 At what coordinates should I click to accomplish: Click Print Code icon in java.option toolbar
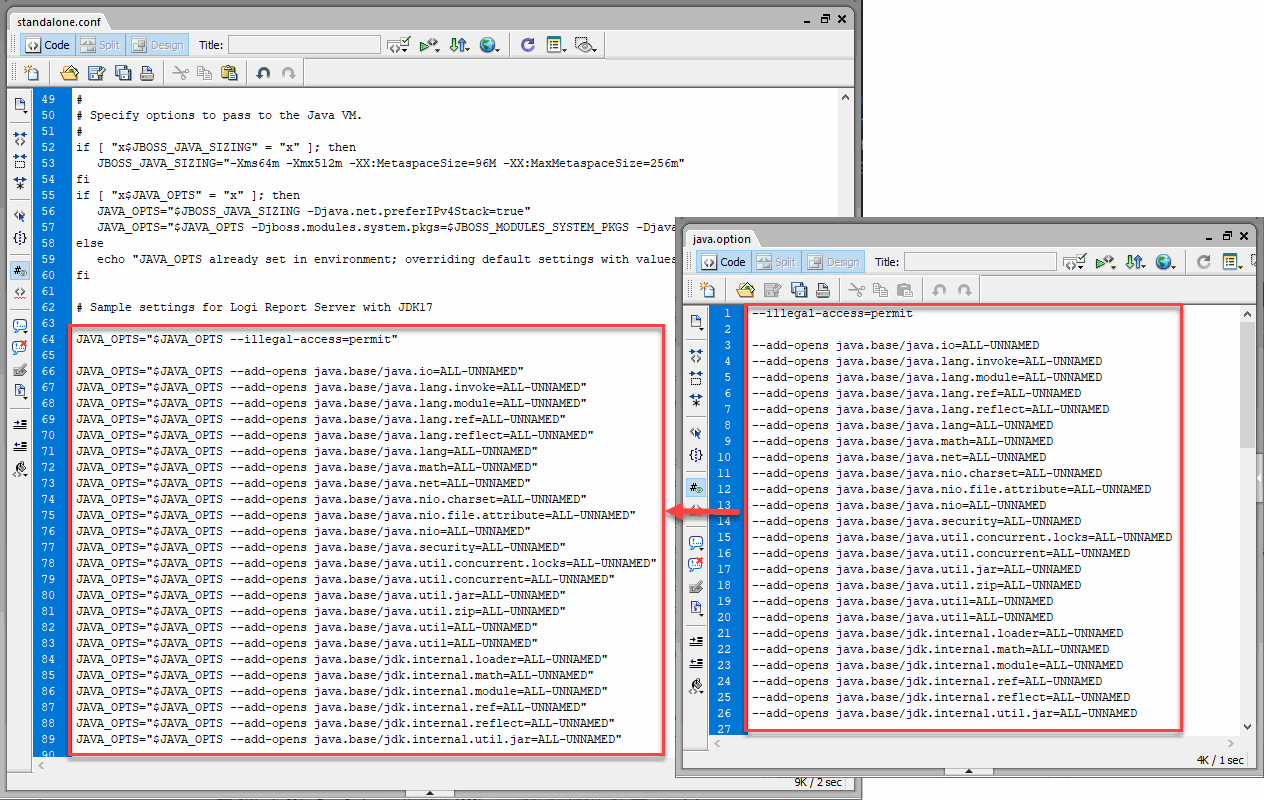pyautogui.click(x=822, y=290)
